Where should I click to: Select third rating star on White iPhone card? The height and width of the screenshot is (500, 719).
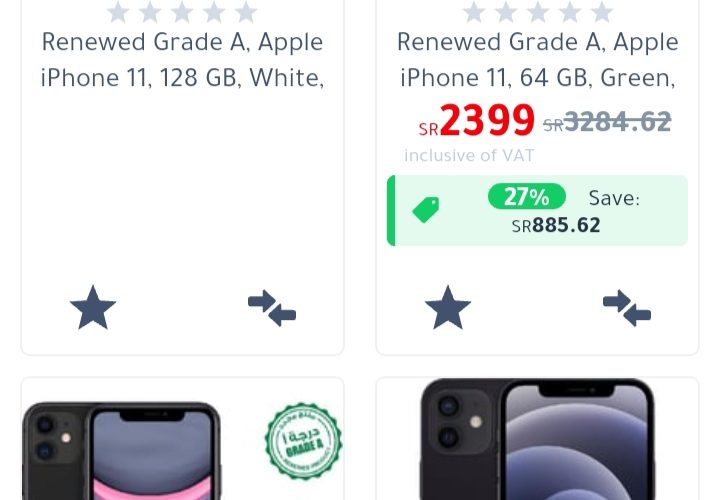coord(182,11)
